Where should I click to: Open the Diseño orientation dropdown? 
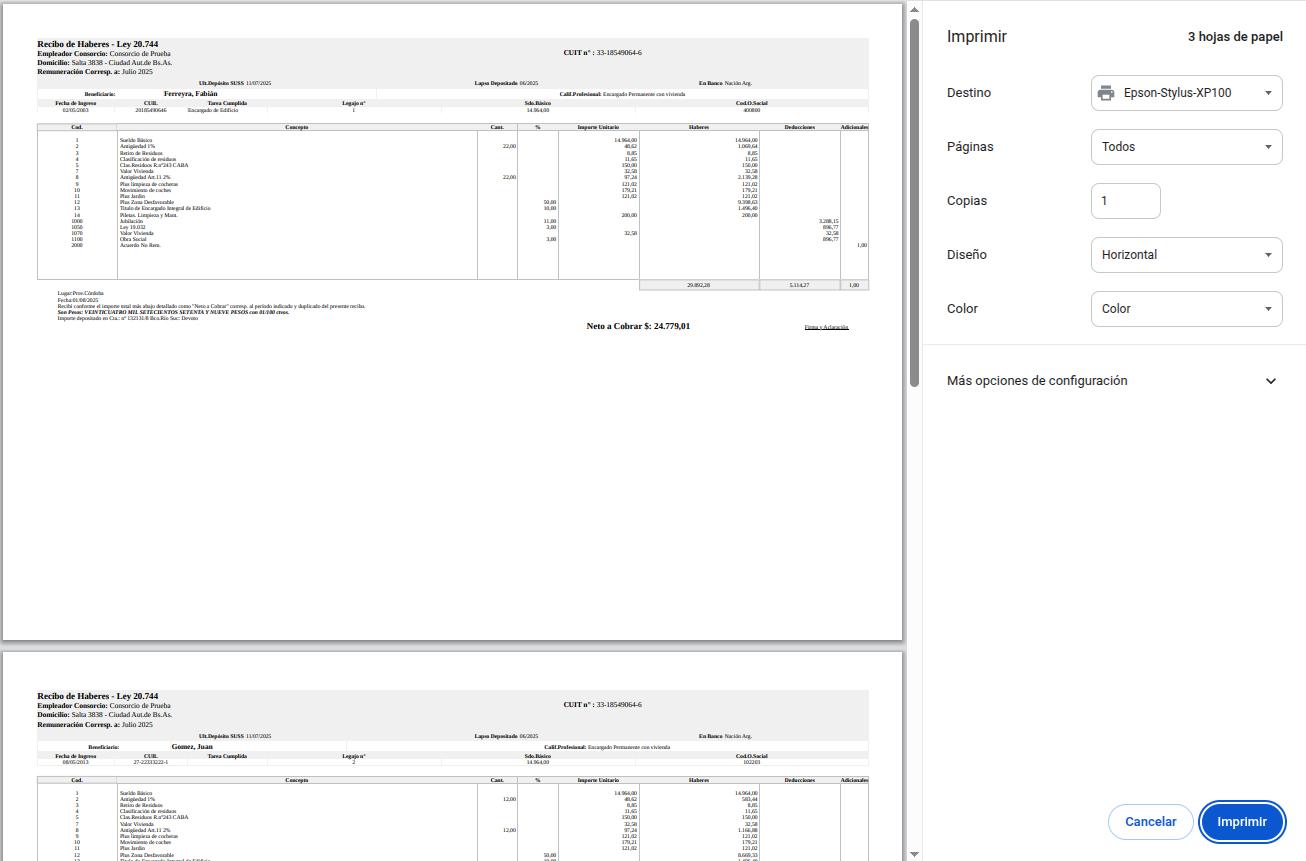point(1186,255)
